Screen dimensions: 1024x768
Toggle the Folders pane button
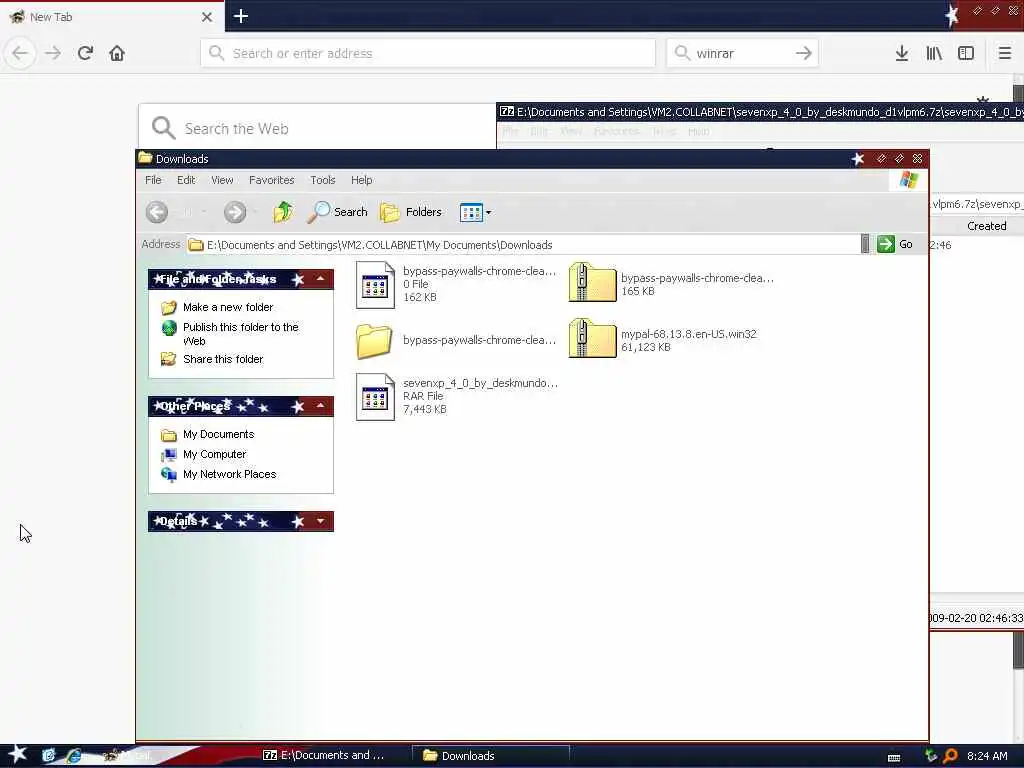point(411,212)
